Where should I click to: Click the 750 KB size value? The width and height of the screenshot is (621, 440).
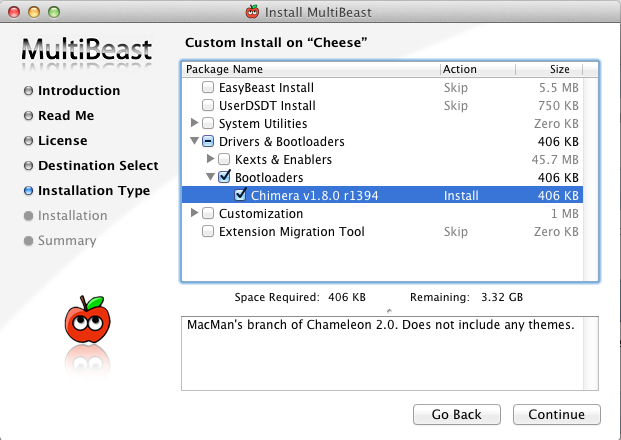point(558,106)
